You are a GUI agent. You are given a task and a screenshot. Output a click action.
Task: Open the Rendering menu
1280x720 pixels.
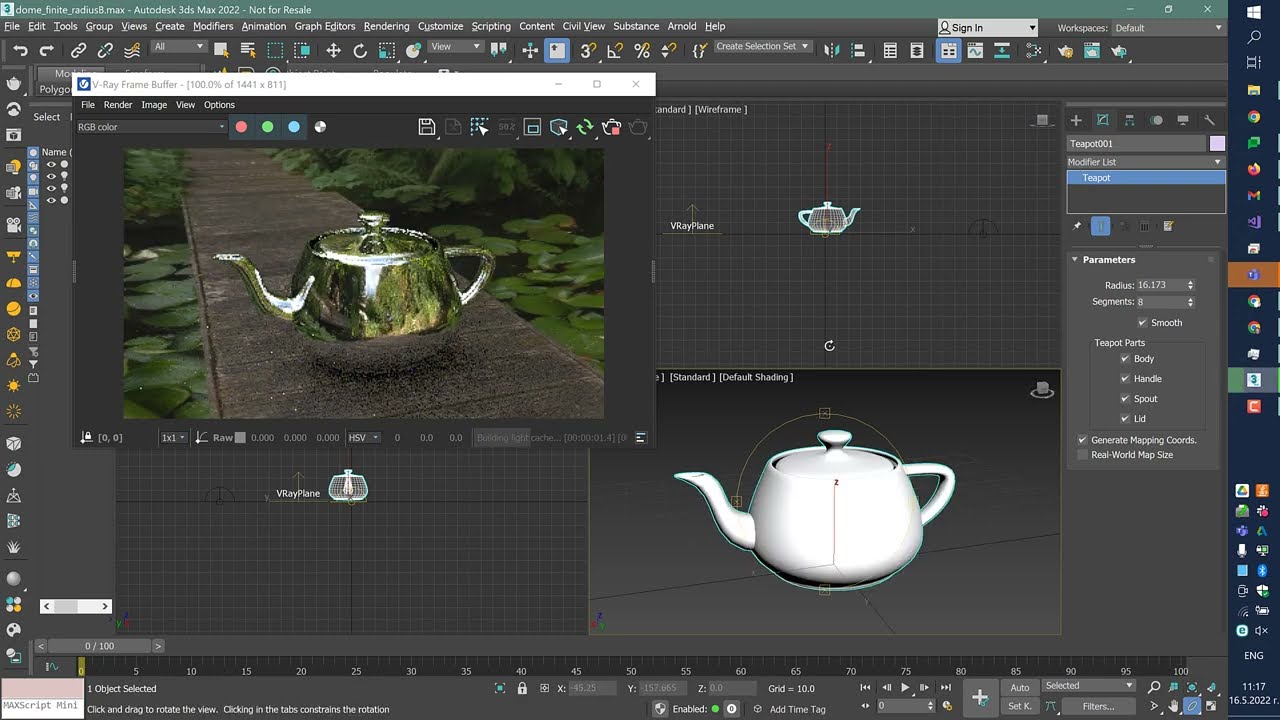(386, 26)
